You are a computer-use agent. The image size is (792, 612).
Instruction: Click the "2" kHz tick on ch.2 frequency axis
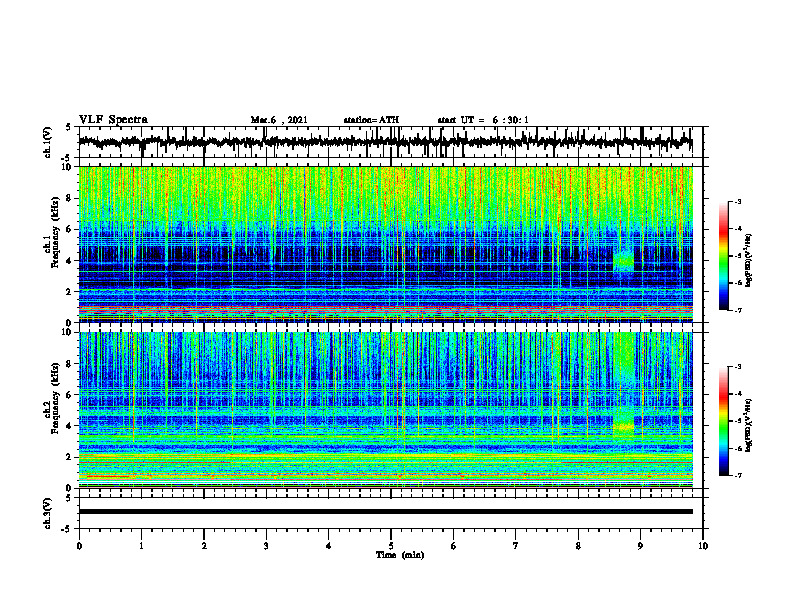[69, 457]
